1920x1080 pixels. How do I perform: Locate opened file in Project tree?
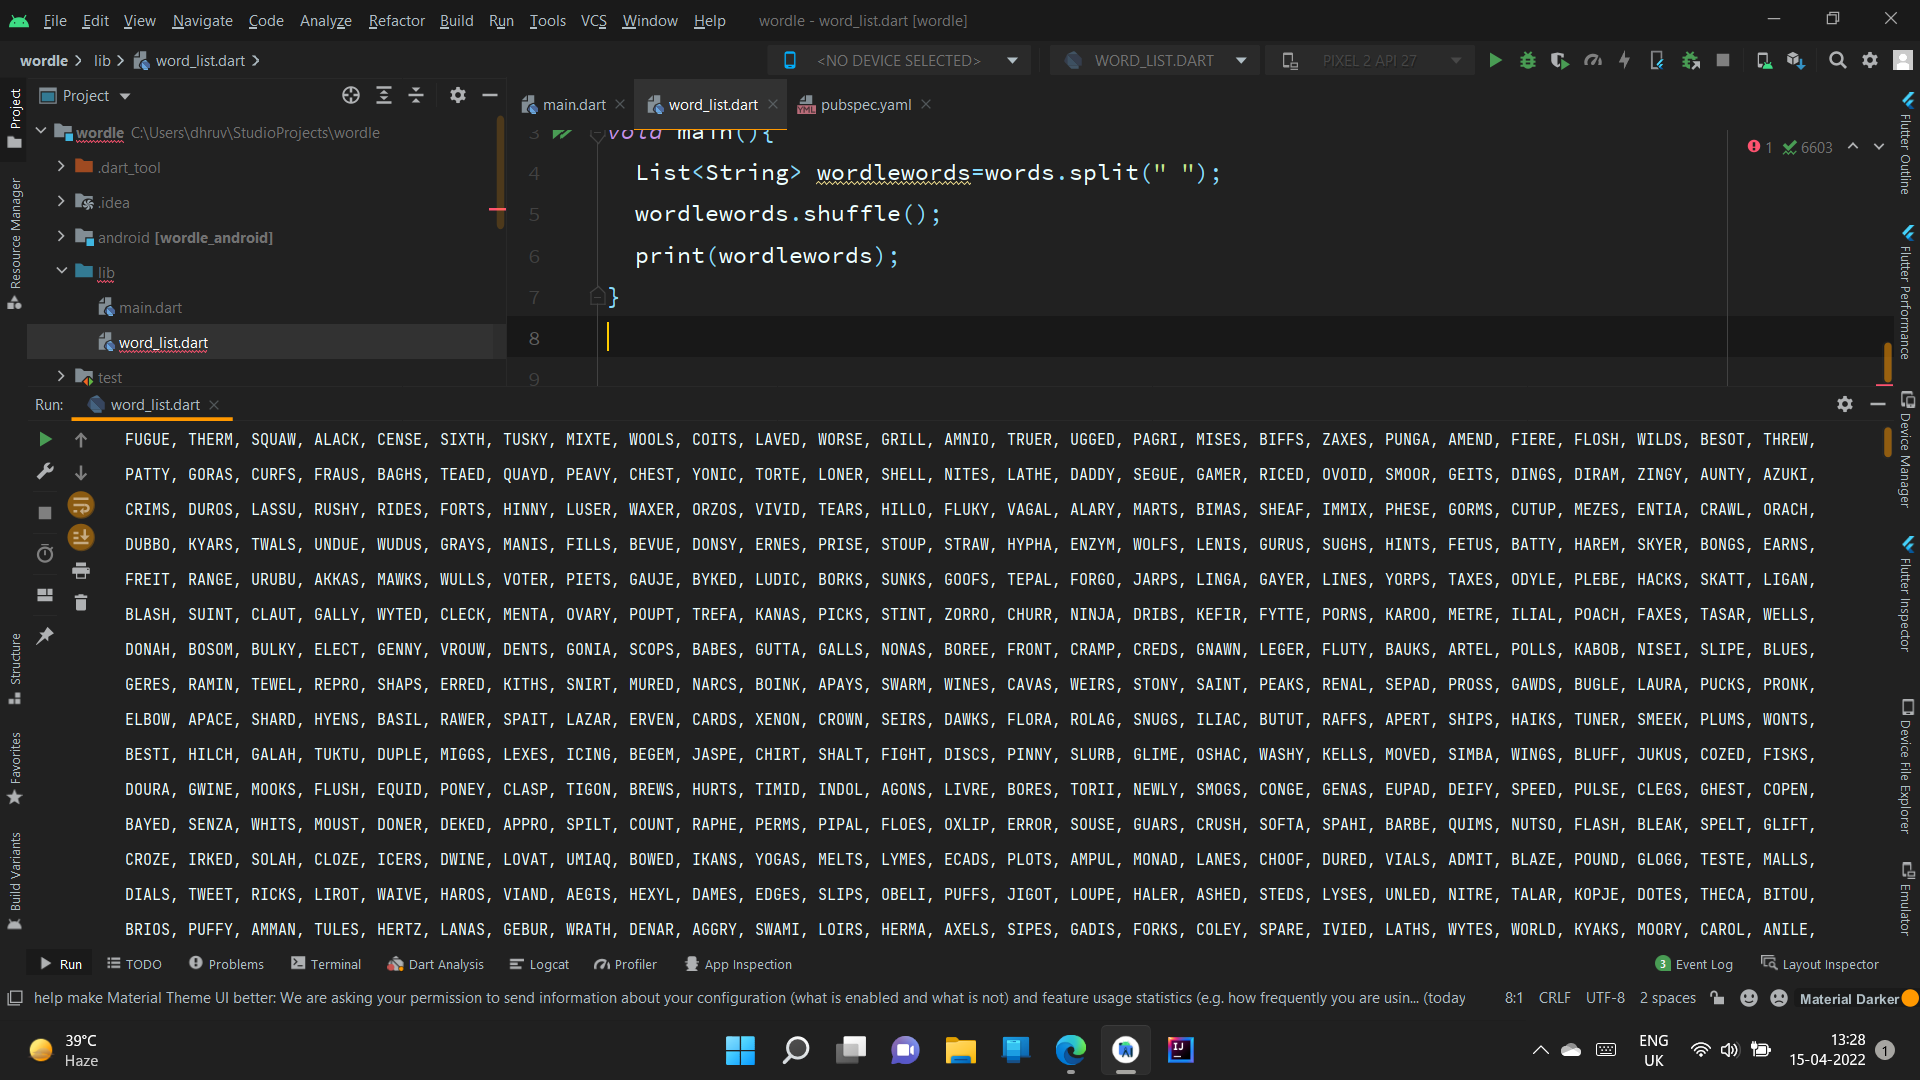(351, 96)
